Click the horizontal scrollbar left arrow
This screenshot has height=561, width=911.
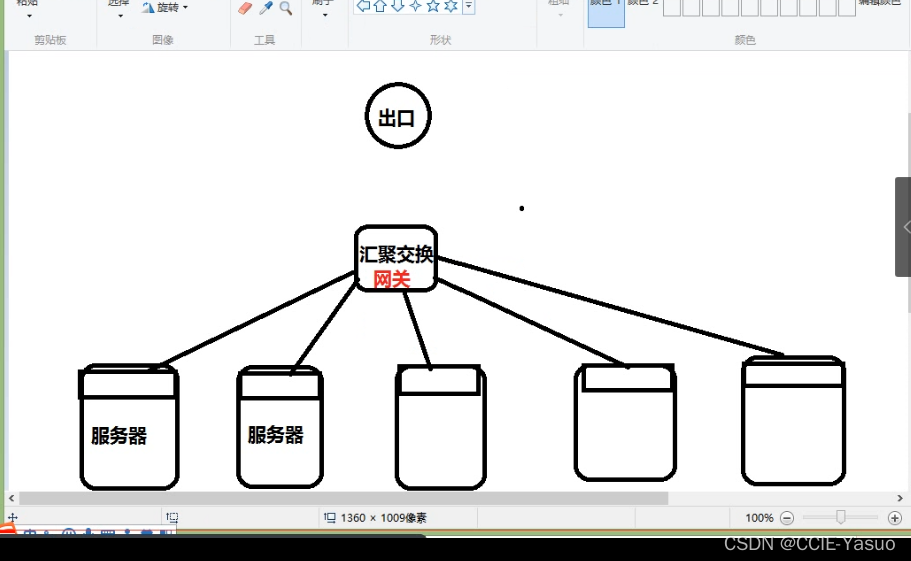12,498
